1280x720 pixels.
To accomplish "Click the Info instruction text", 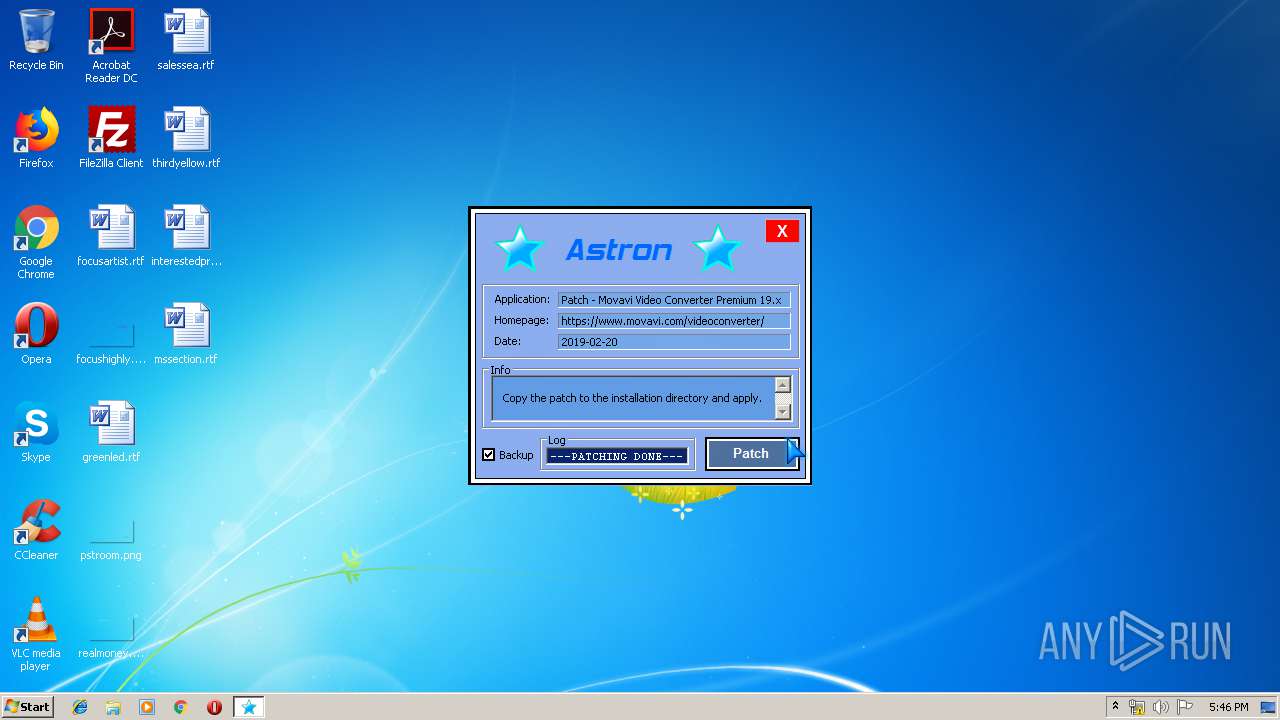I will (x=632, y=398).
